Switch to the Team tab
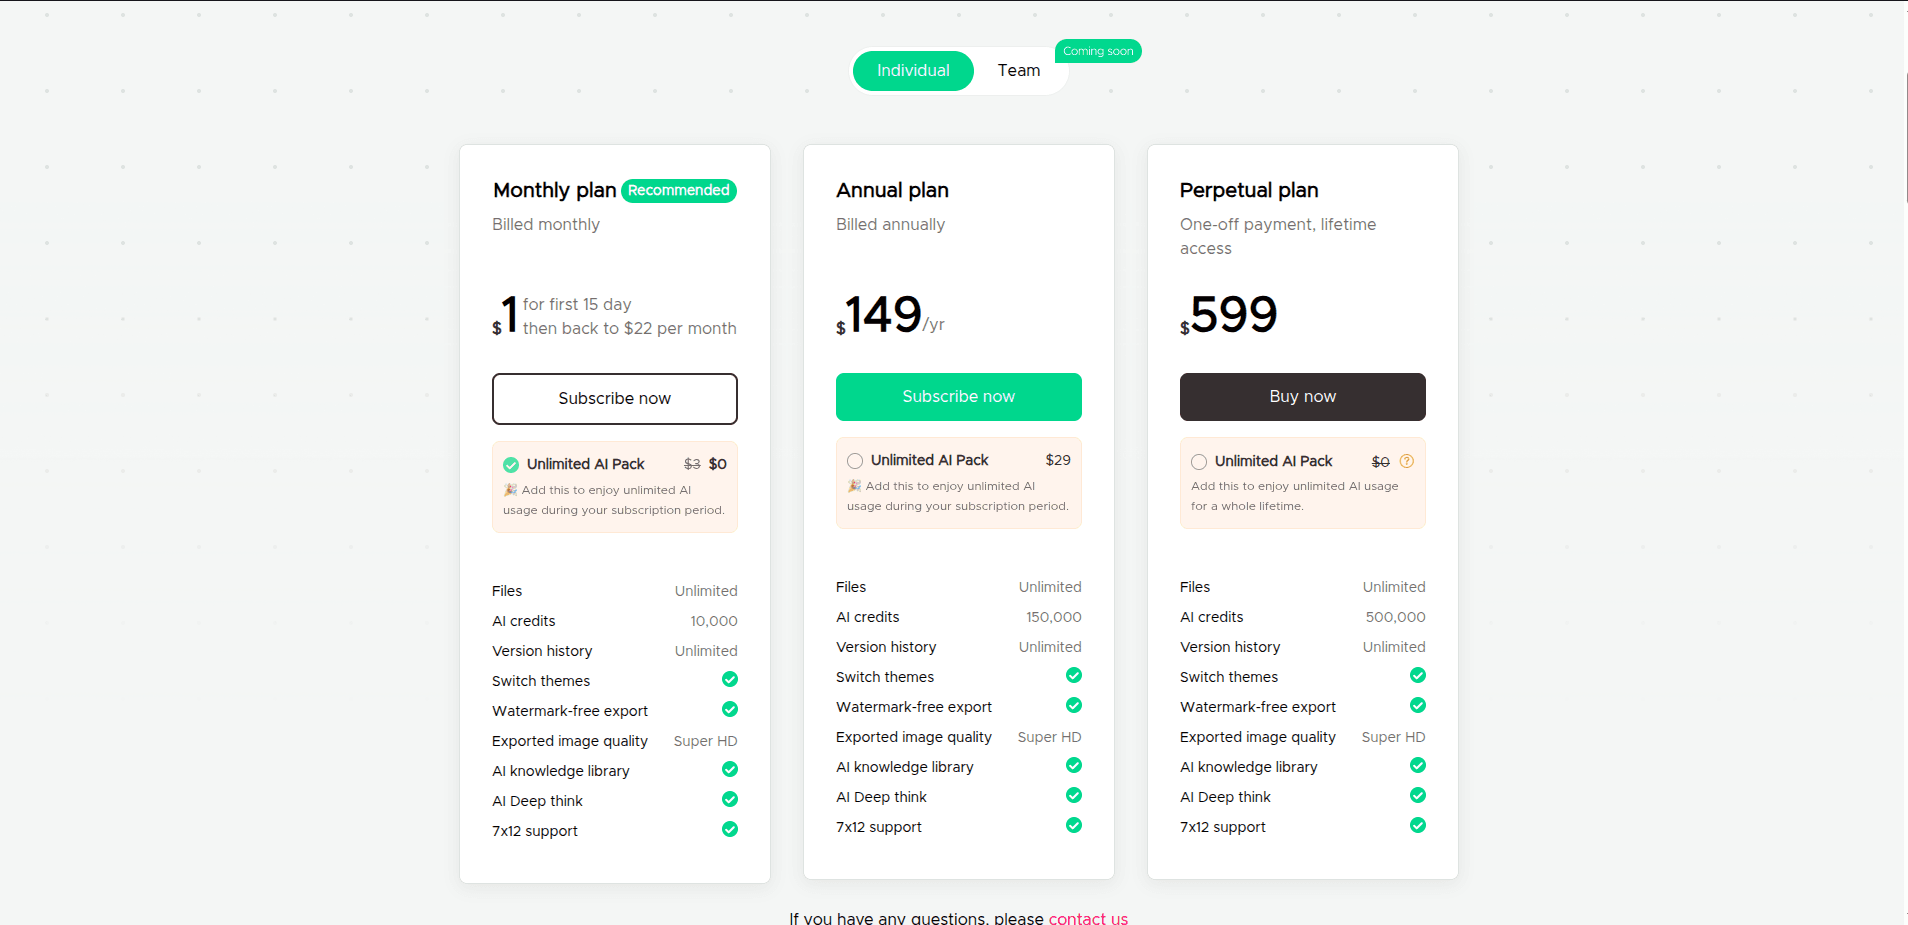This screenshot has width=1908, height=925. coord(1019,71)
